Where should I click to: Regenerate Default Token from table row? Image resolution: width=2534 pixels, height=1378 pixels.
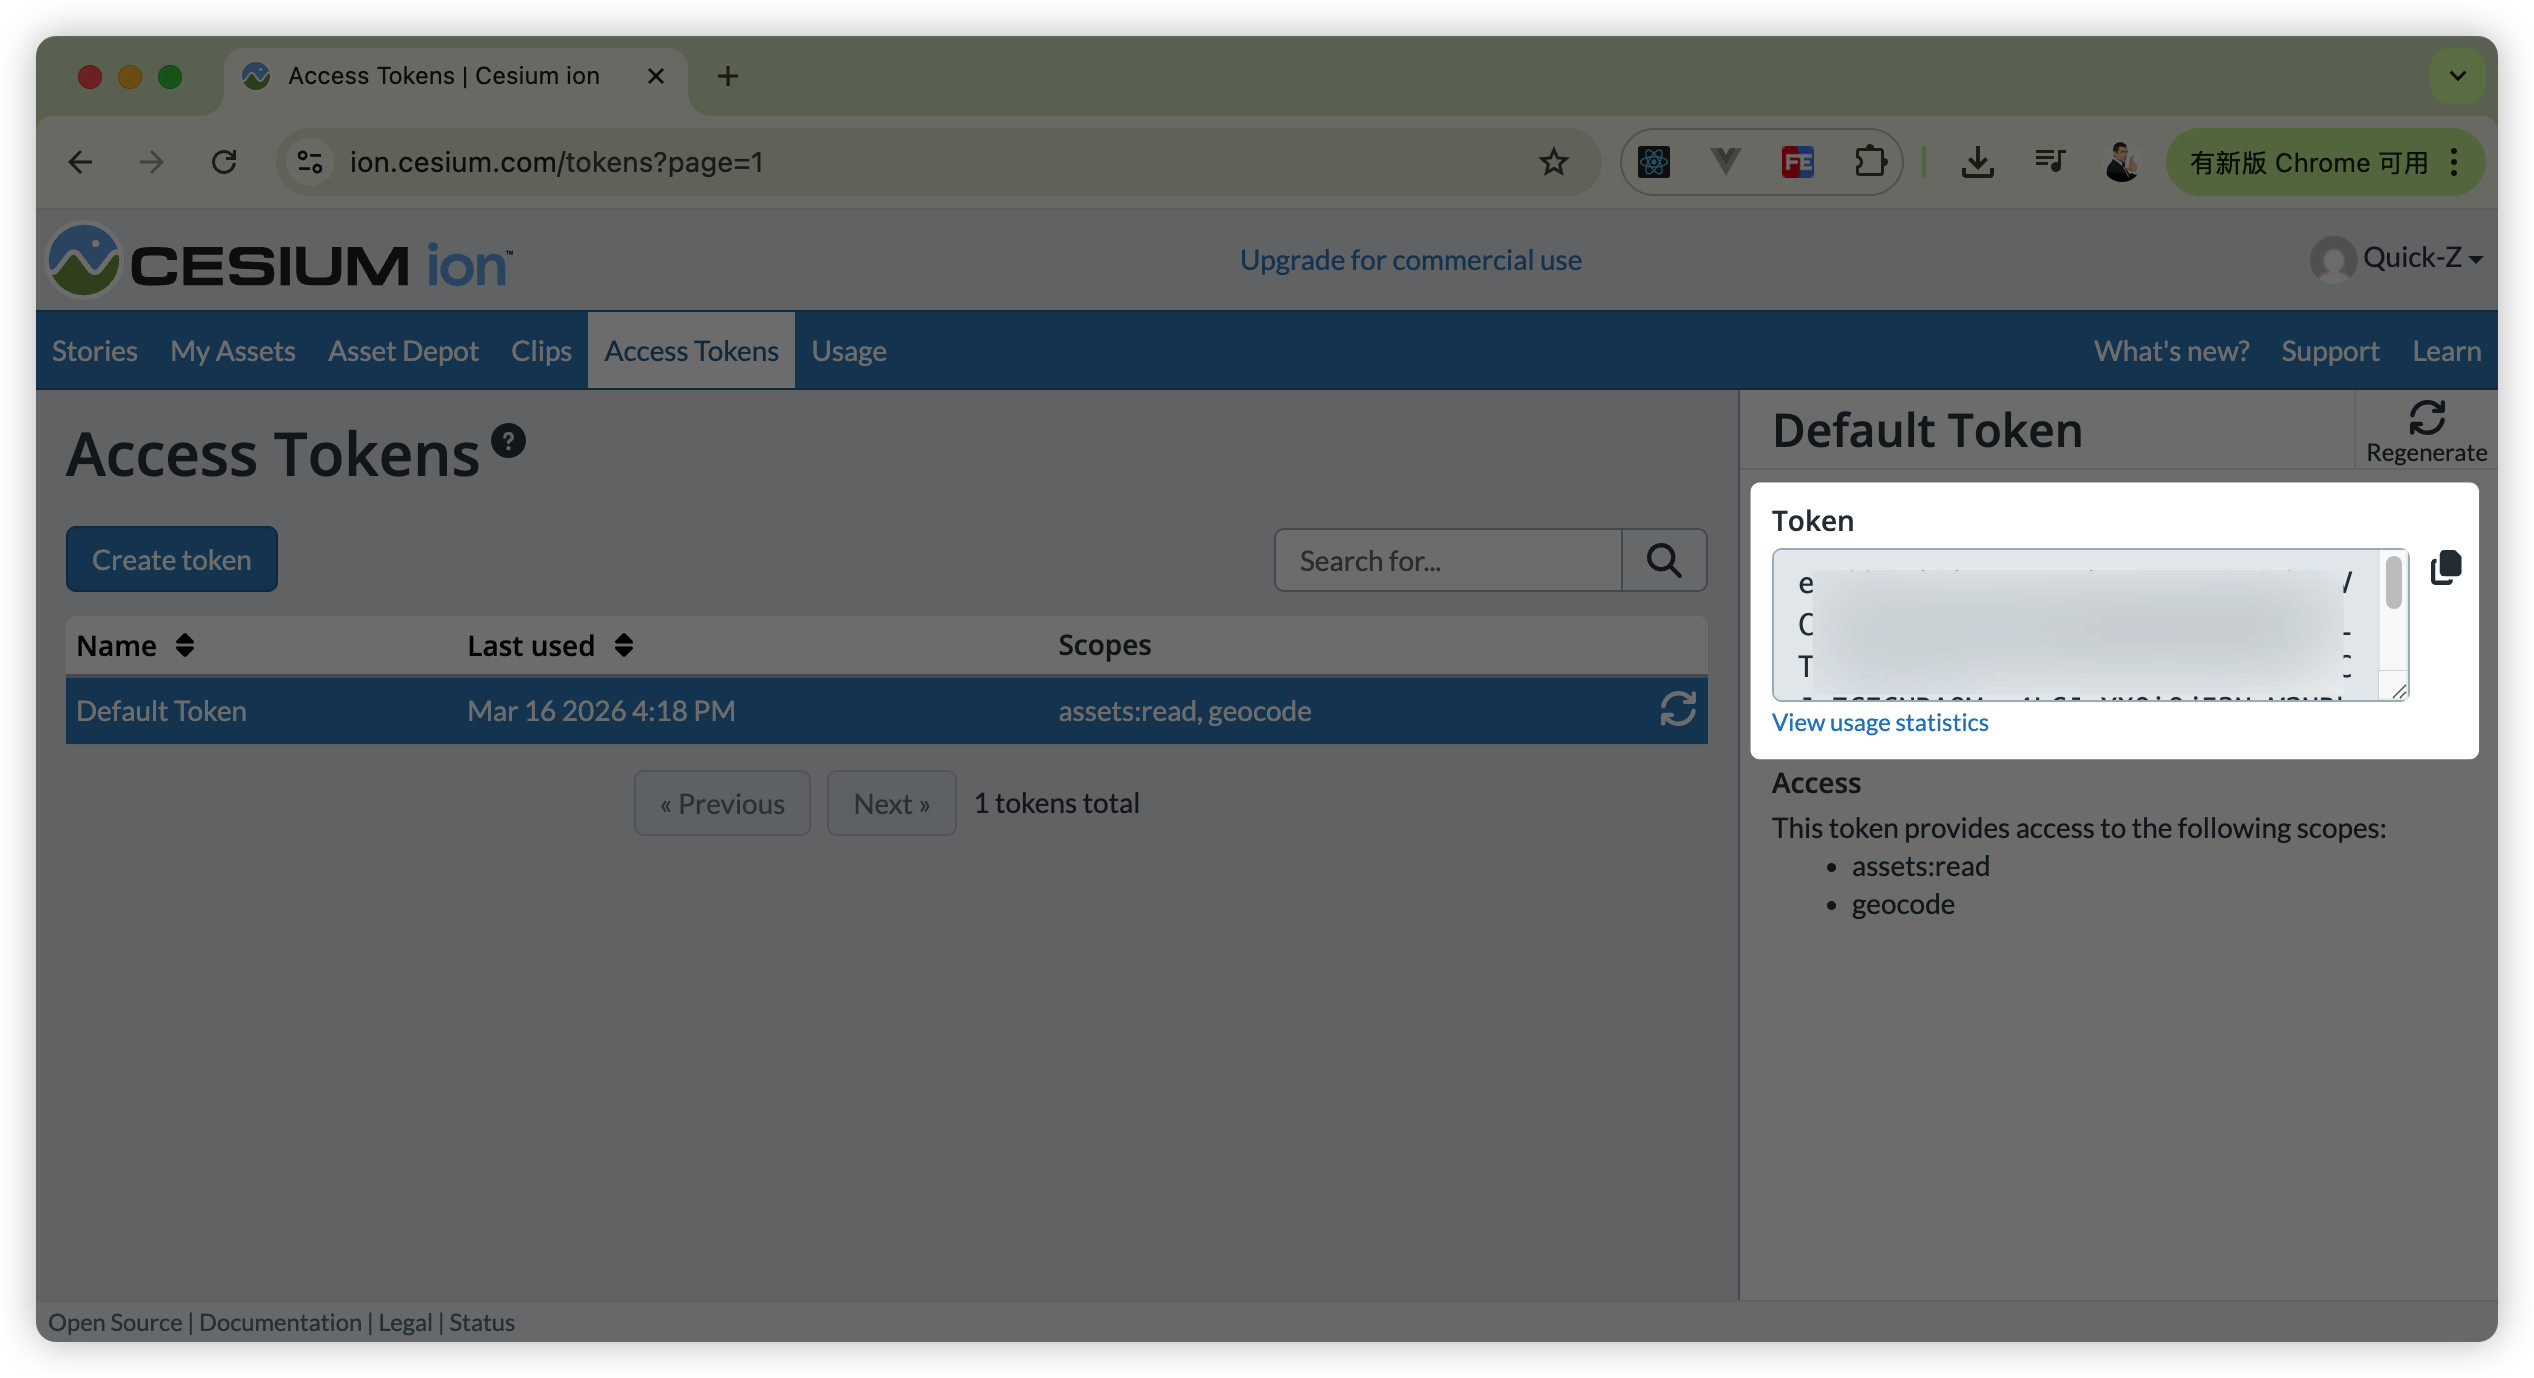1677,710
